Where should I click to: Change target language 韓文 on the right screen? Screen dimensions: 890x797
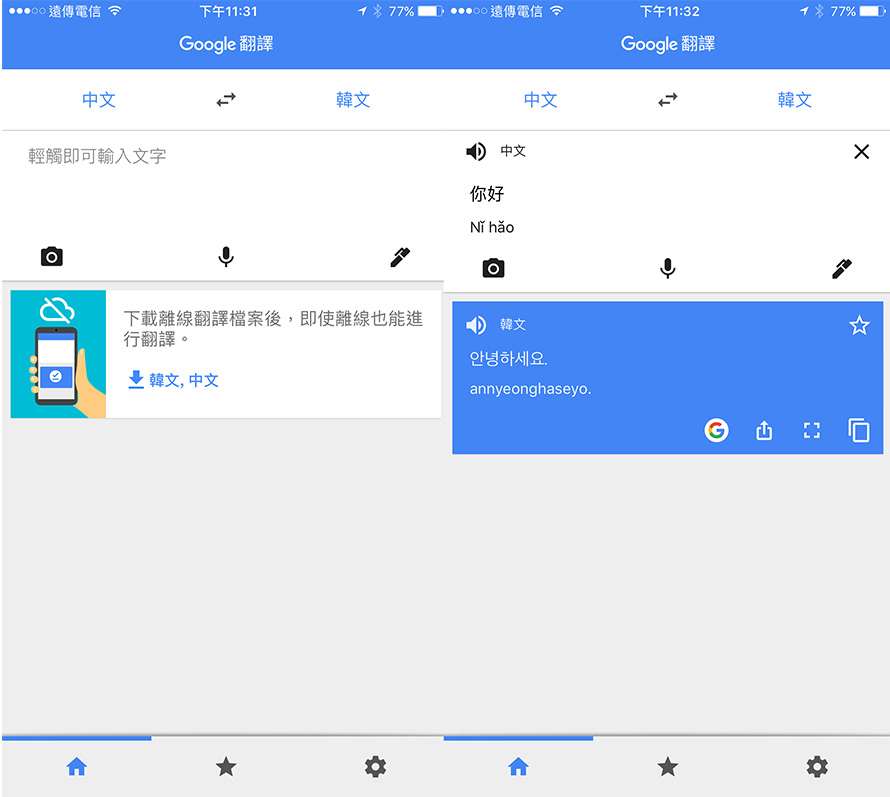click(794, 100)
